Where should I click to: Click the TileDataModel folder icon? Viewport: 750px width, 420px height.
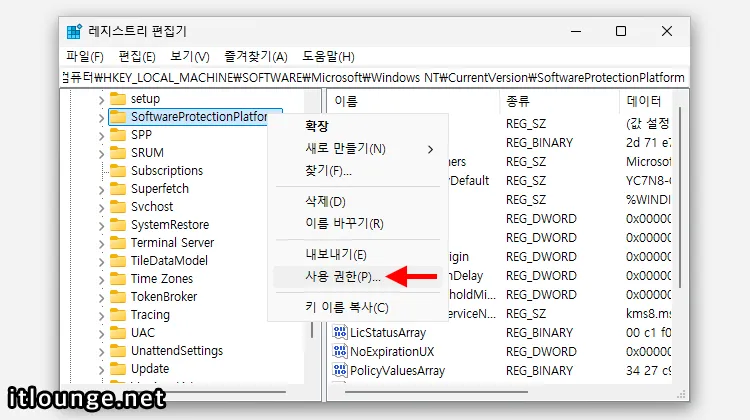[x=118, y=261]
